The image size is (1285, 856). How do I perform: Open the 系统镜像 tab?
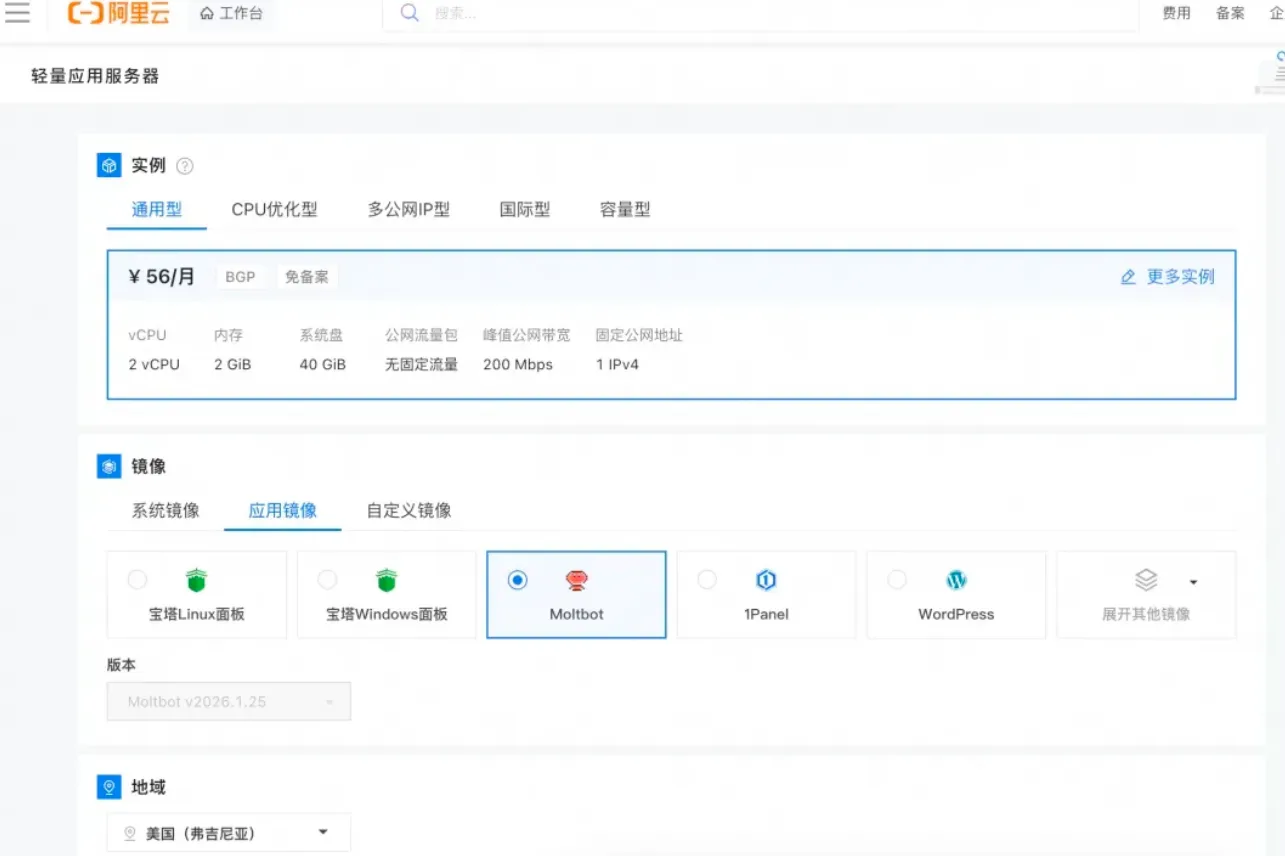tap(166, 511)
